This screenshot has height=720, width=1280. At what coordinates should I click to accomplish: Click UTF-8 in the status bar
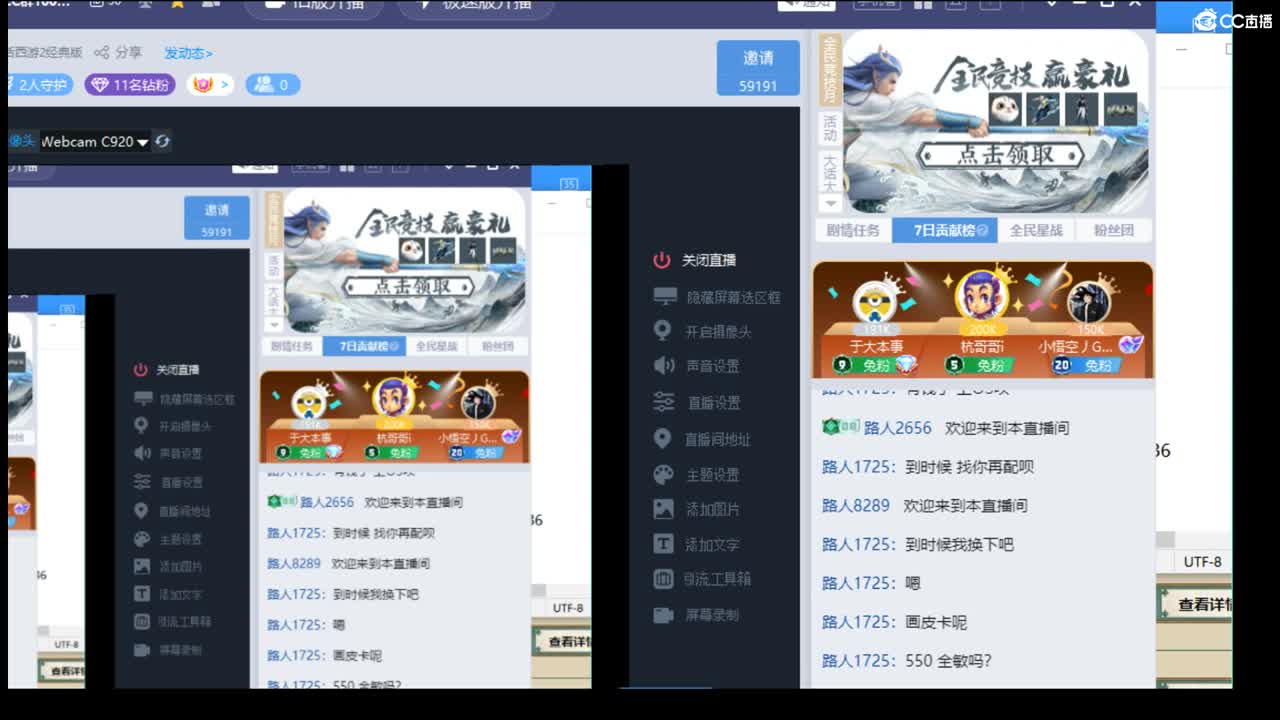(x=1202, y=561)
